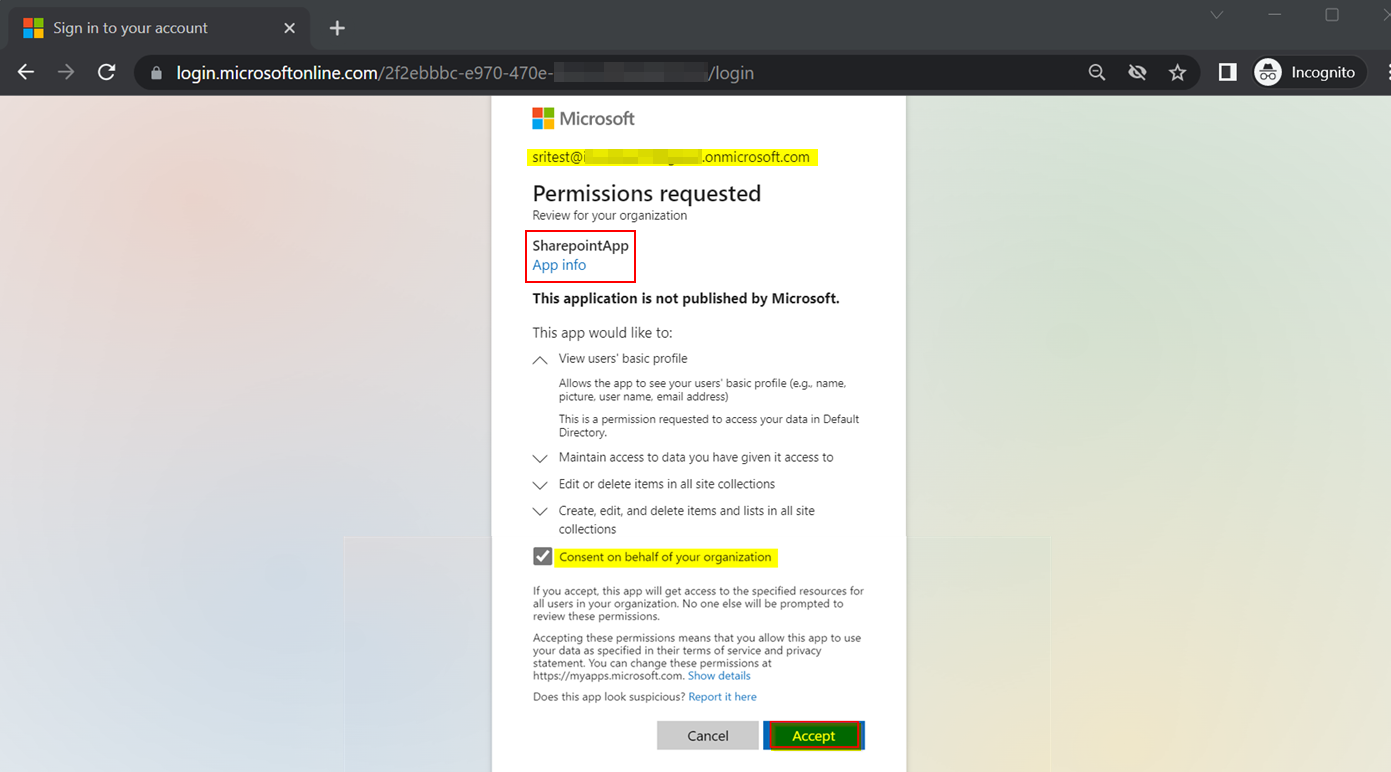Click 'Report it here' link
Screen dimensions: 1391x772
coord(722,697)
